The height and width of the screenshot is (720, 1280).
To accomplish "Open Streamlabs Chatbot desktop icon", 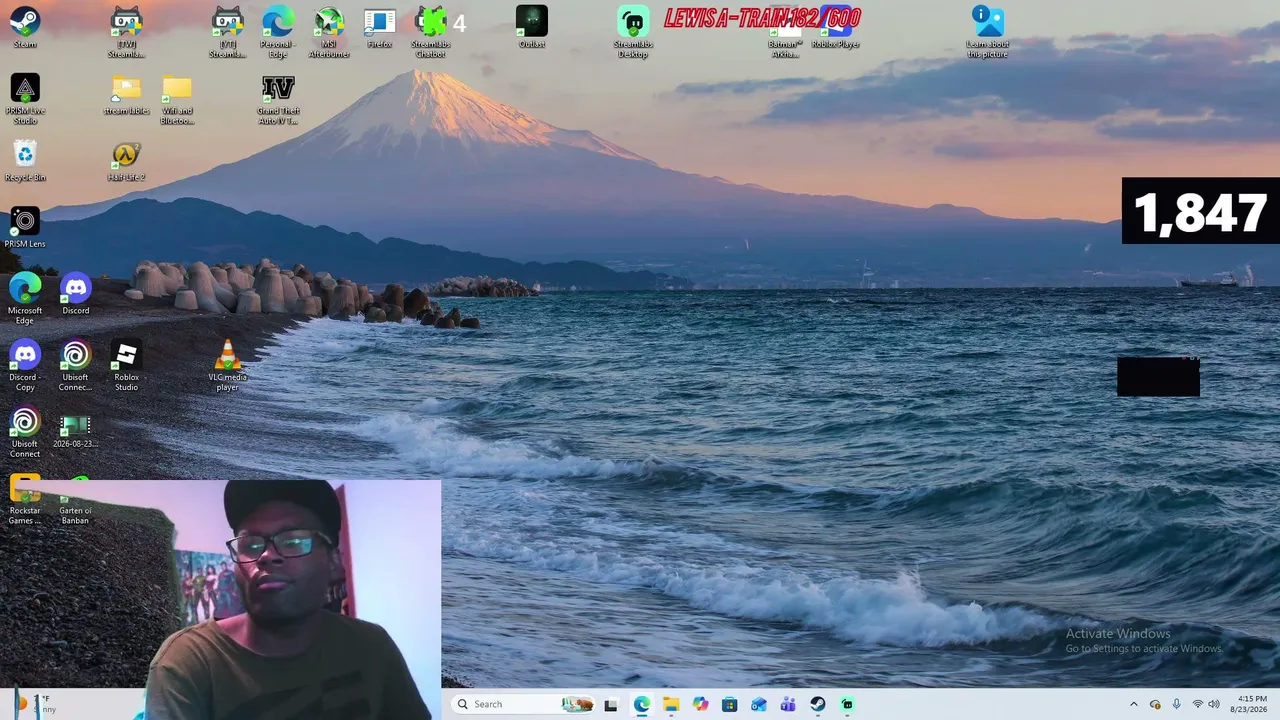I will (431, 32).
